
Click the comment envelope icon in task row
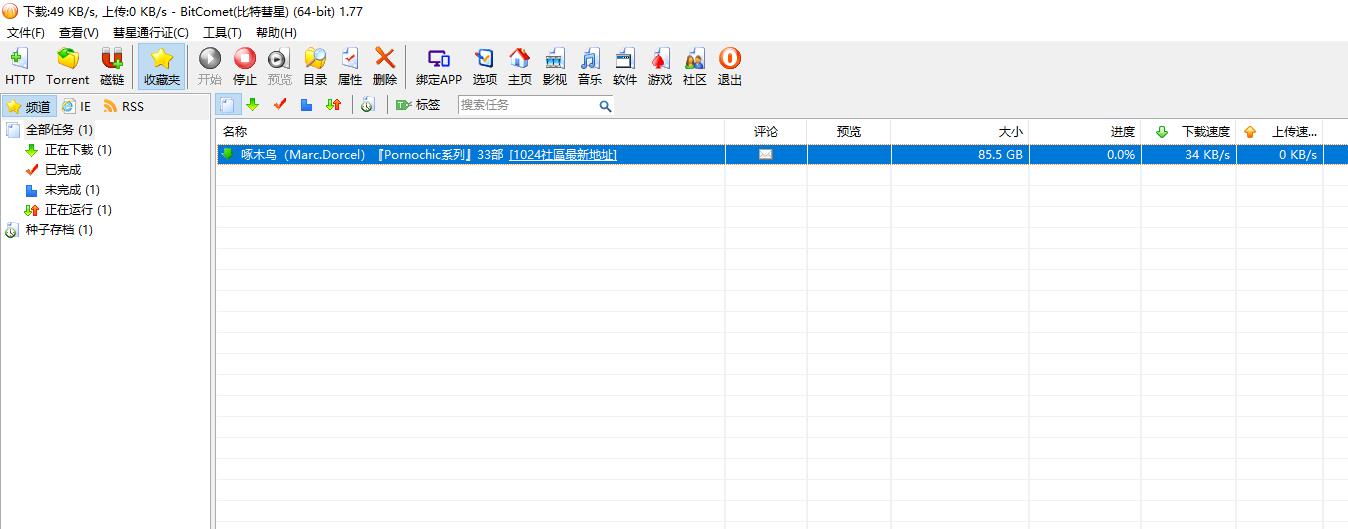[766, 154]
